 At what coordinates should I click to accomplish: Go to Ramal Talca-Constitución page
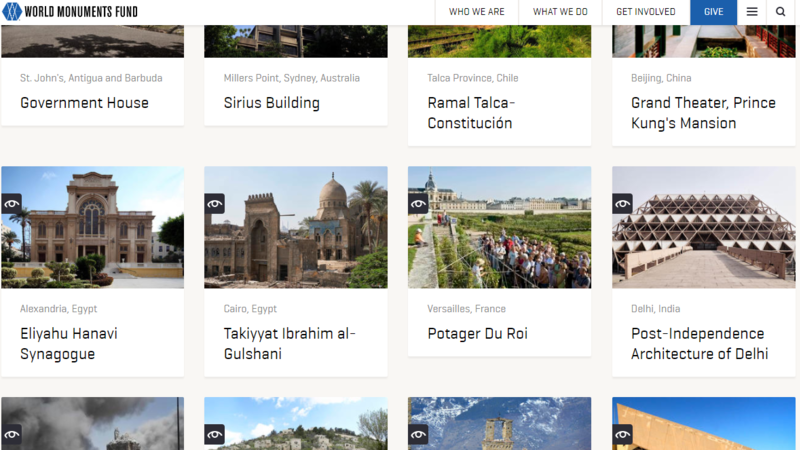coord(470,113)
